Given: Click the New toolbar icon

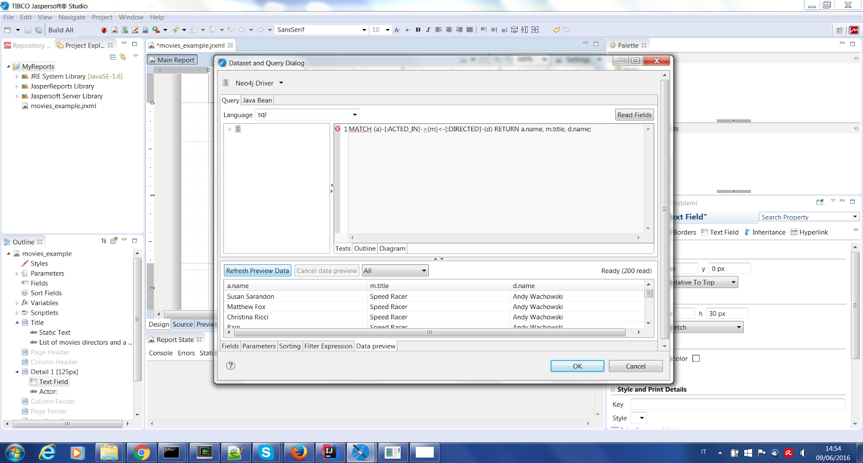Looking at the screenshot, I should (8, 30).
